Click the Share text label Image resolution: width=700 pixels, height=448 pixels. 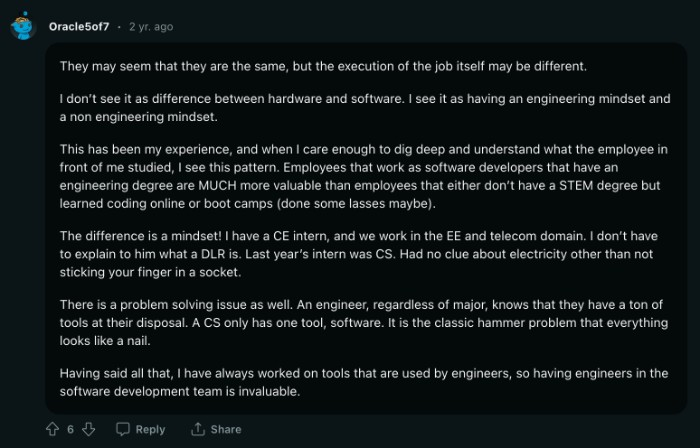click(226, 429)
